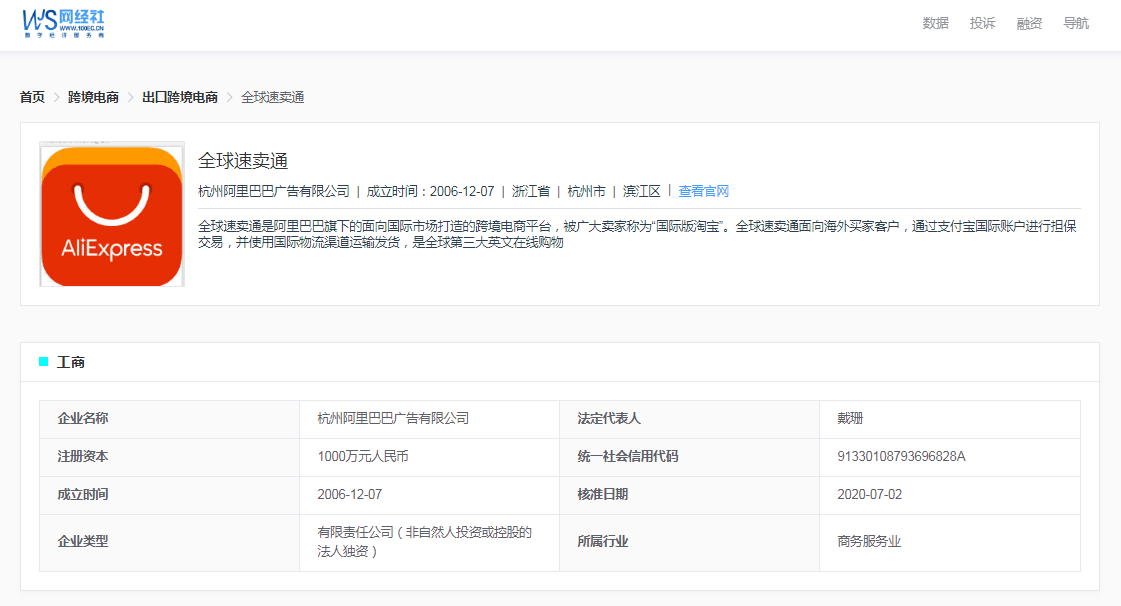Click the 成立时间 label in the table
Viewport: 1121px width, 606px height.
coord(83,495)
